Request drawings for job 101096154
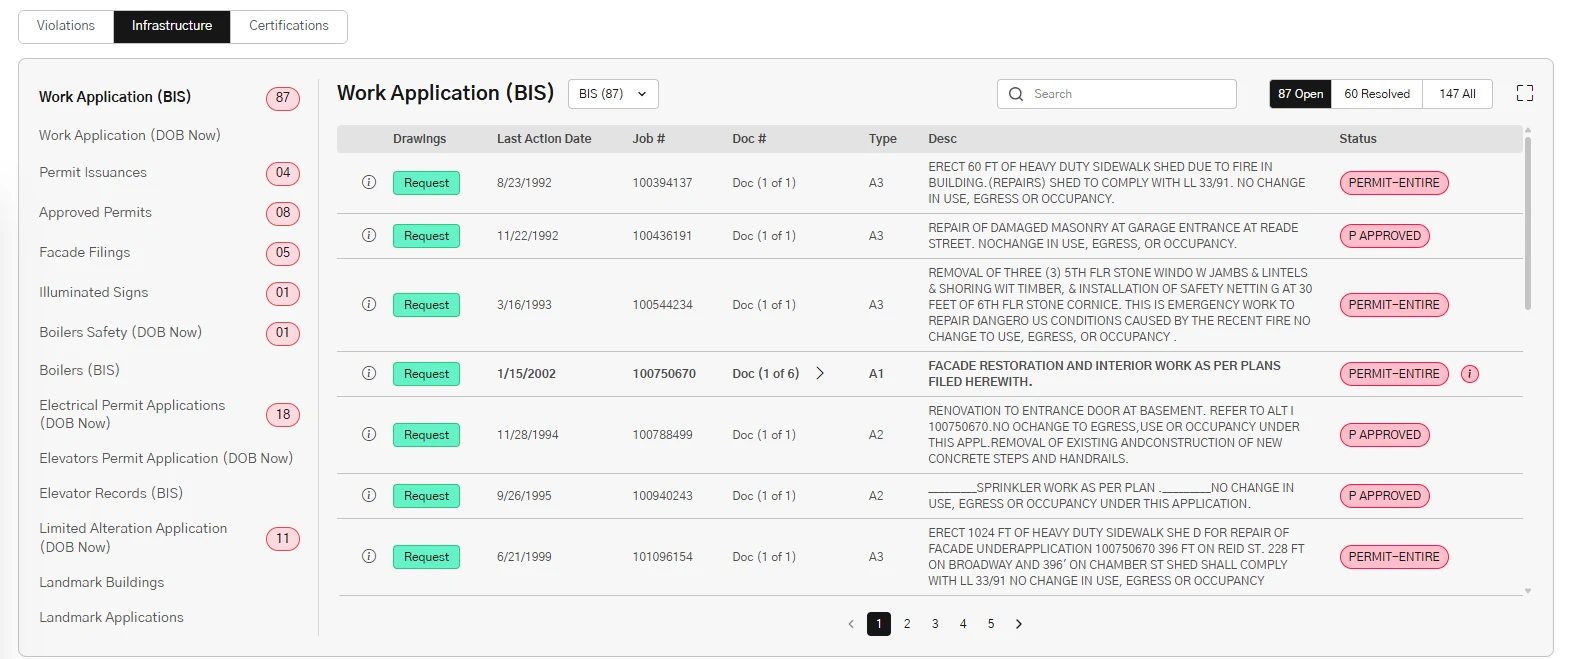 coord(426,557)
